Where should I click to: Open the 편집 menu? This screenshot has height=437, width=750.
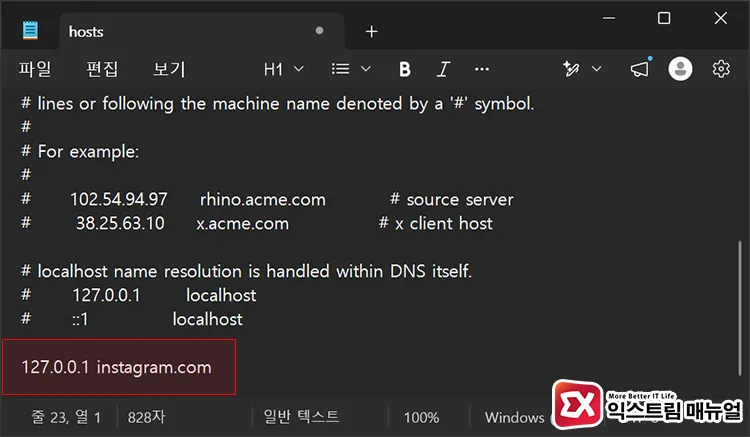[x=102, y=69]
